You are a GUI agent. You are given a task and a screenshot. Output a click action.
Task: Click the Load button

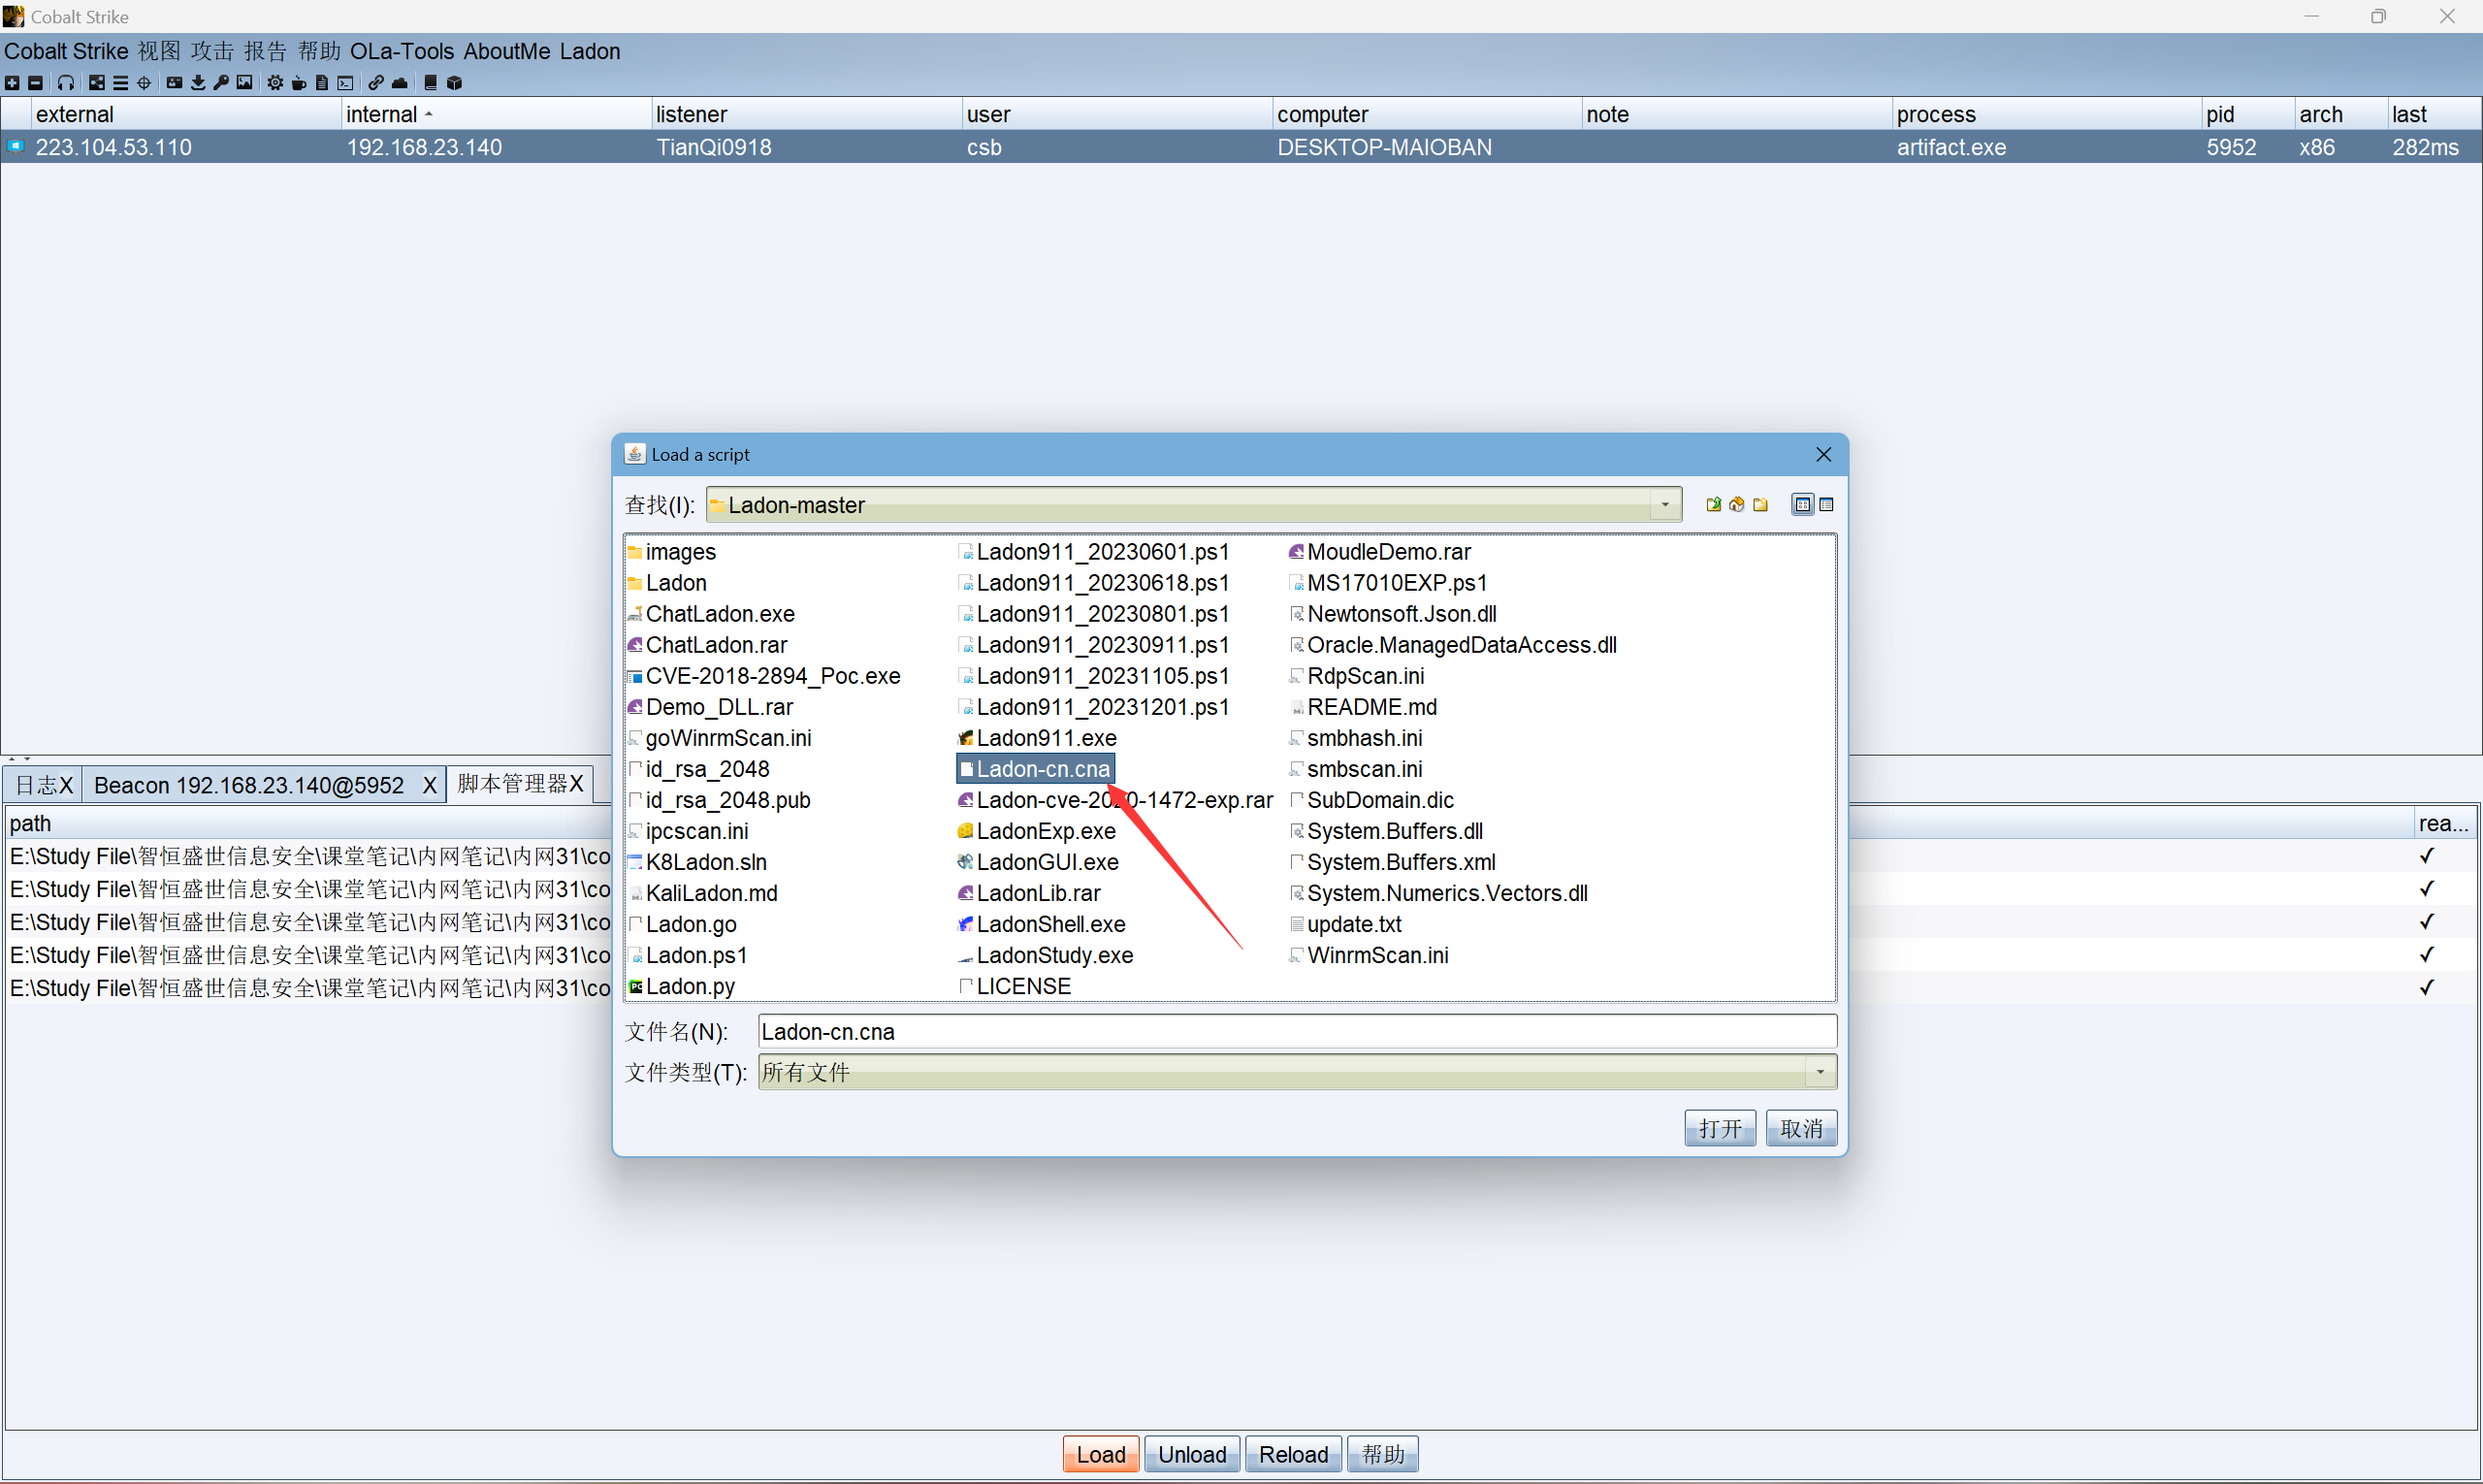1101,1454
